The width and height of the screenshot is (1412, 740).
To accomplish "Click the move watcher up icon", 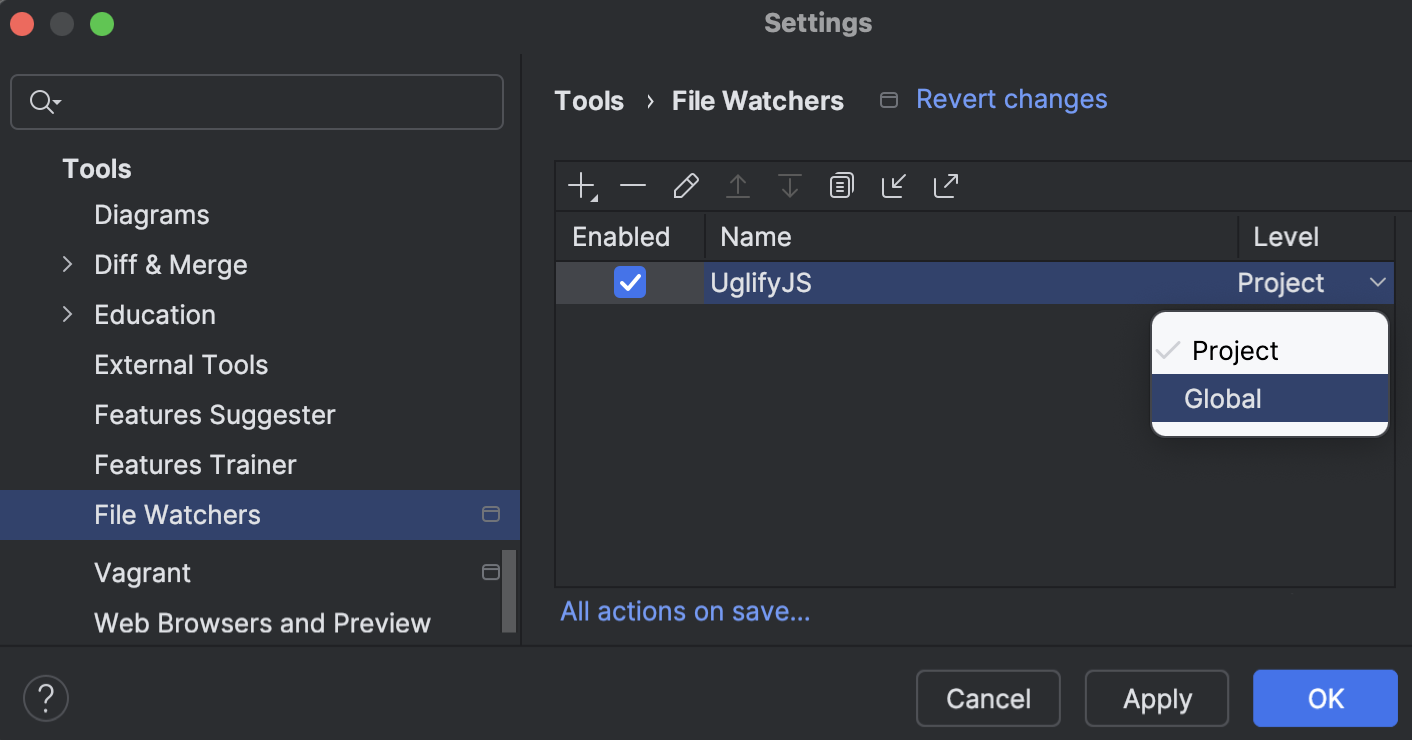I will [737, 185].
